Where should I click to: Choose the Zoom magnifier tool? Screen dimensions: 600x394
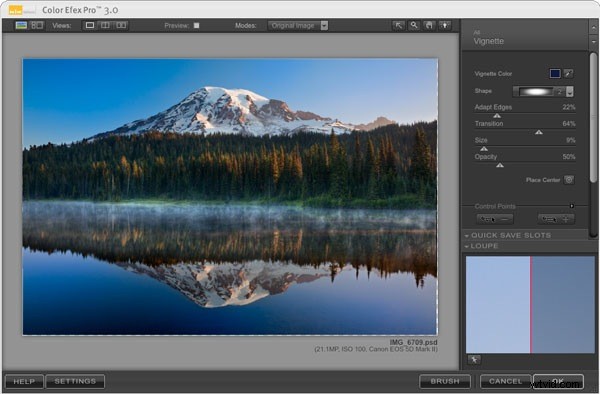414,26
